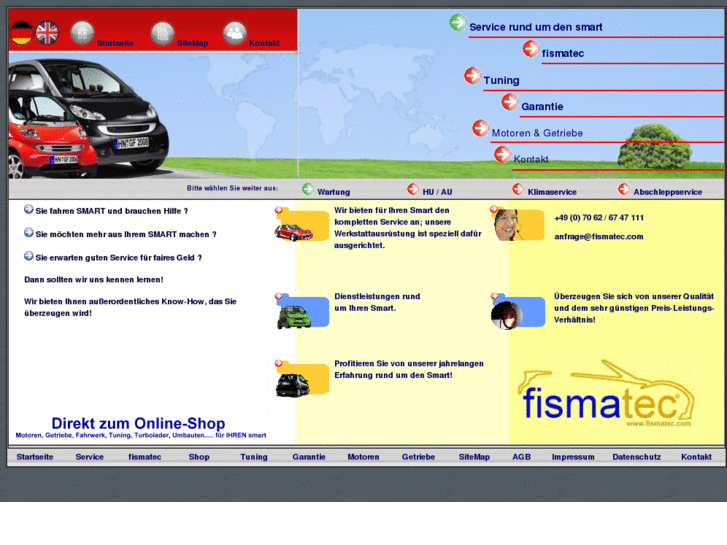Open the Garantie entry in the sky menu
727x545 pixels.
(542, 107)
